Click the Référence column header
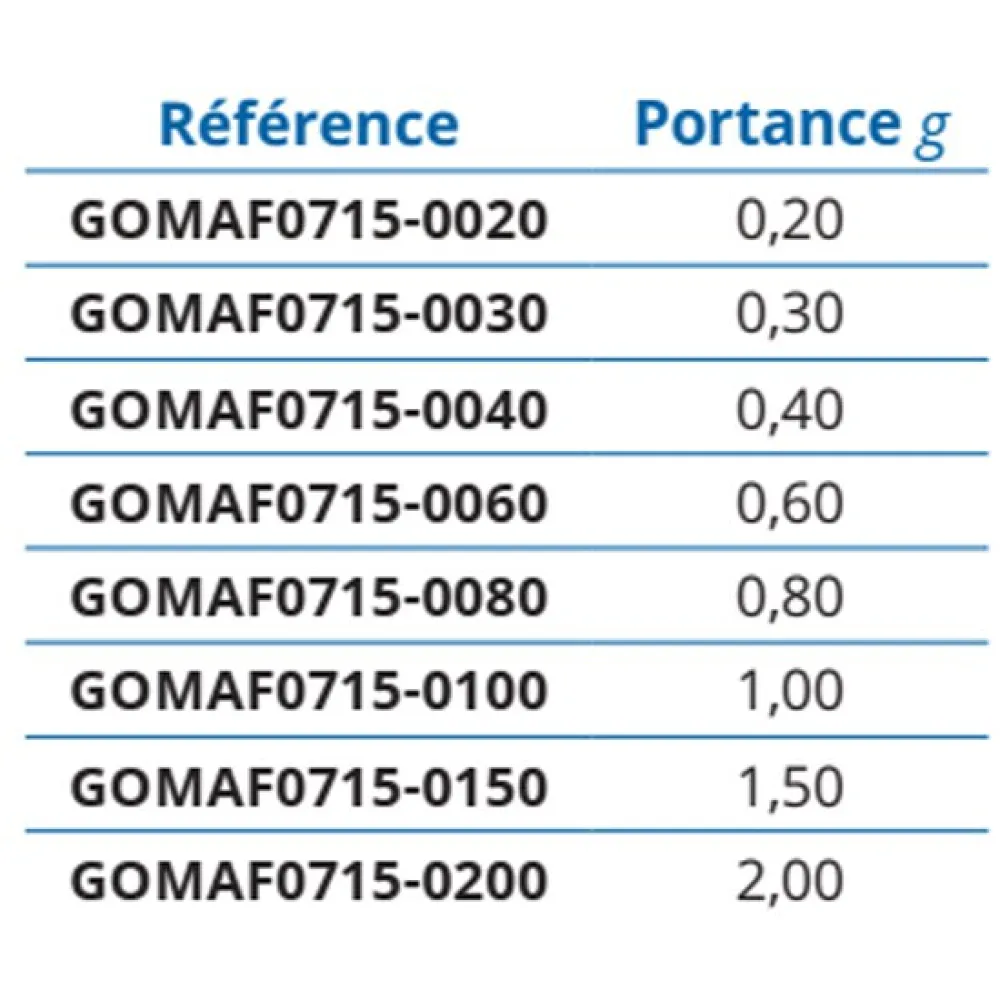 tap(309, 125)
